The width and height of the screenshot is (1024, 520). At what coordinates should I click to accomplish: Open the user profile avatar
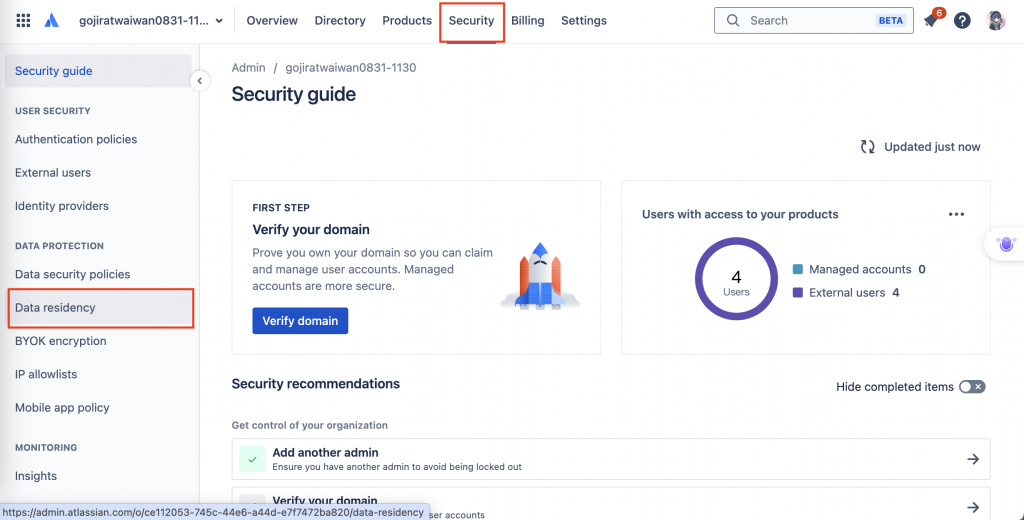(995, 20)
